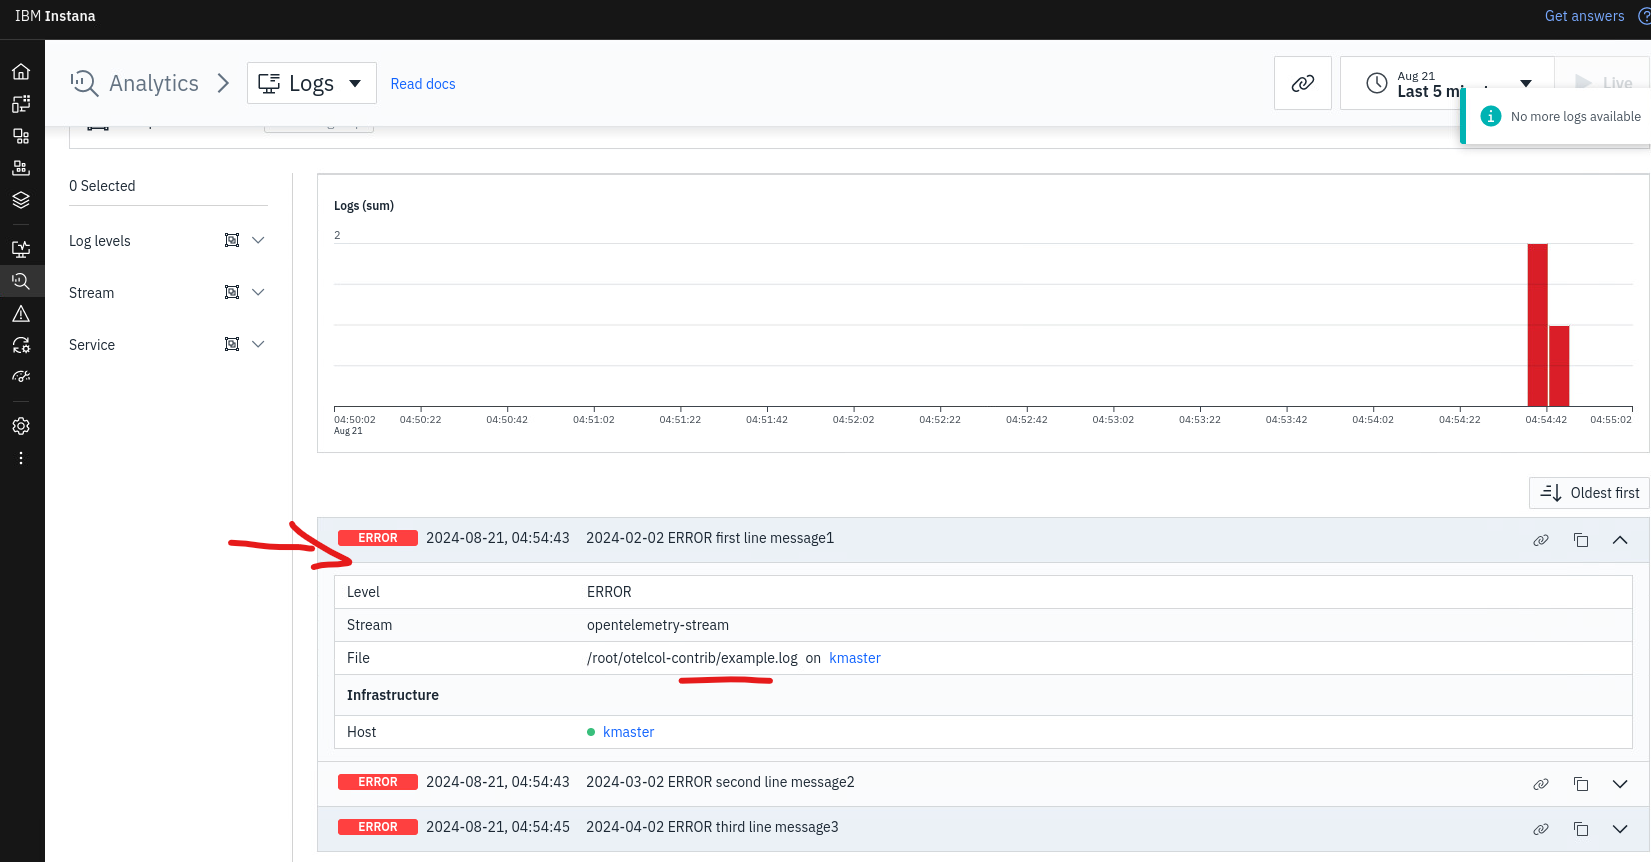Click the copy link button in header
This screenshot has width=1651, height=862.
[x=1303, y=83]
